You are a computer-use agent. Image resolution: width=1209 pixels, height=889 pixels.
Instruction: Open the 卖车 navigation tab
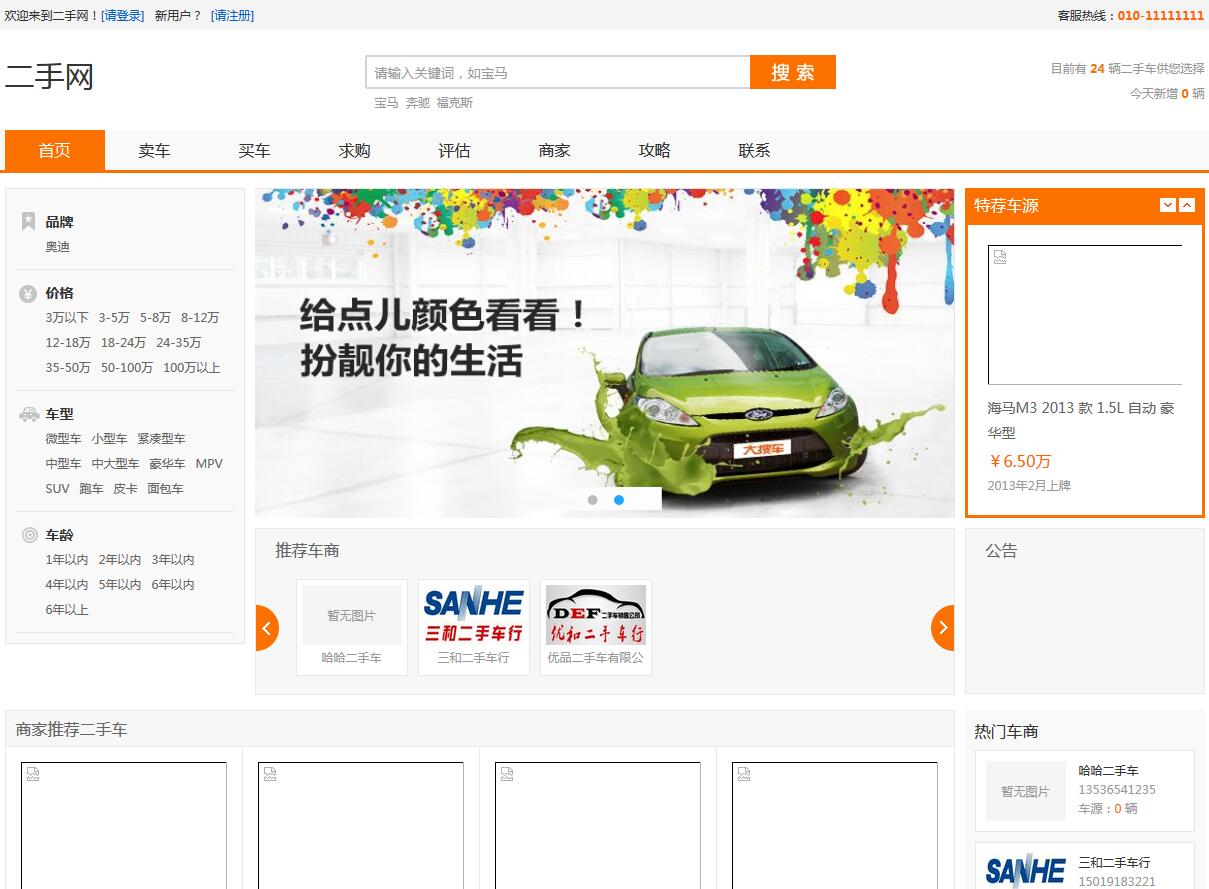coord(154,150)
